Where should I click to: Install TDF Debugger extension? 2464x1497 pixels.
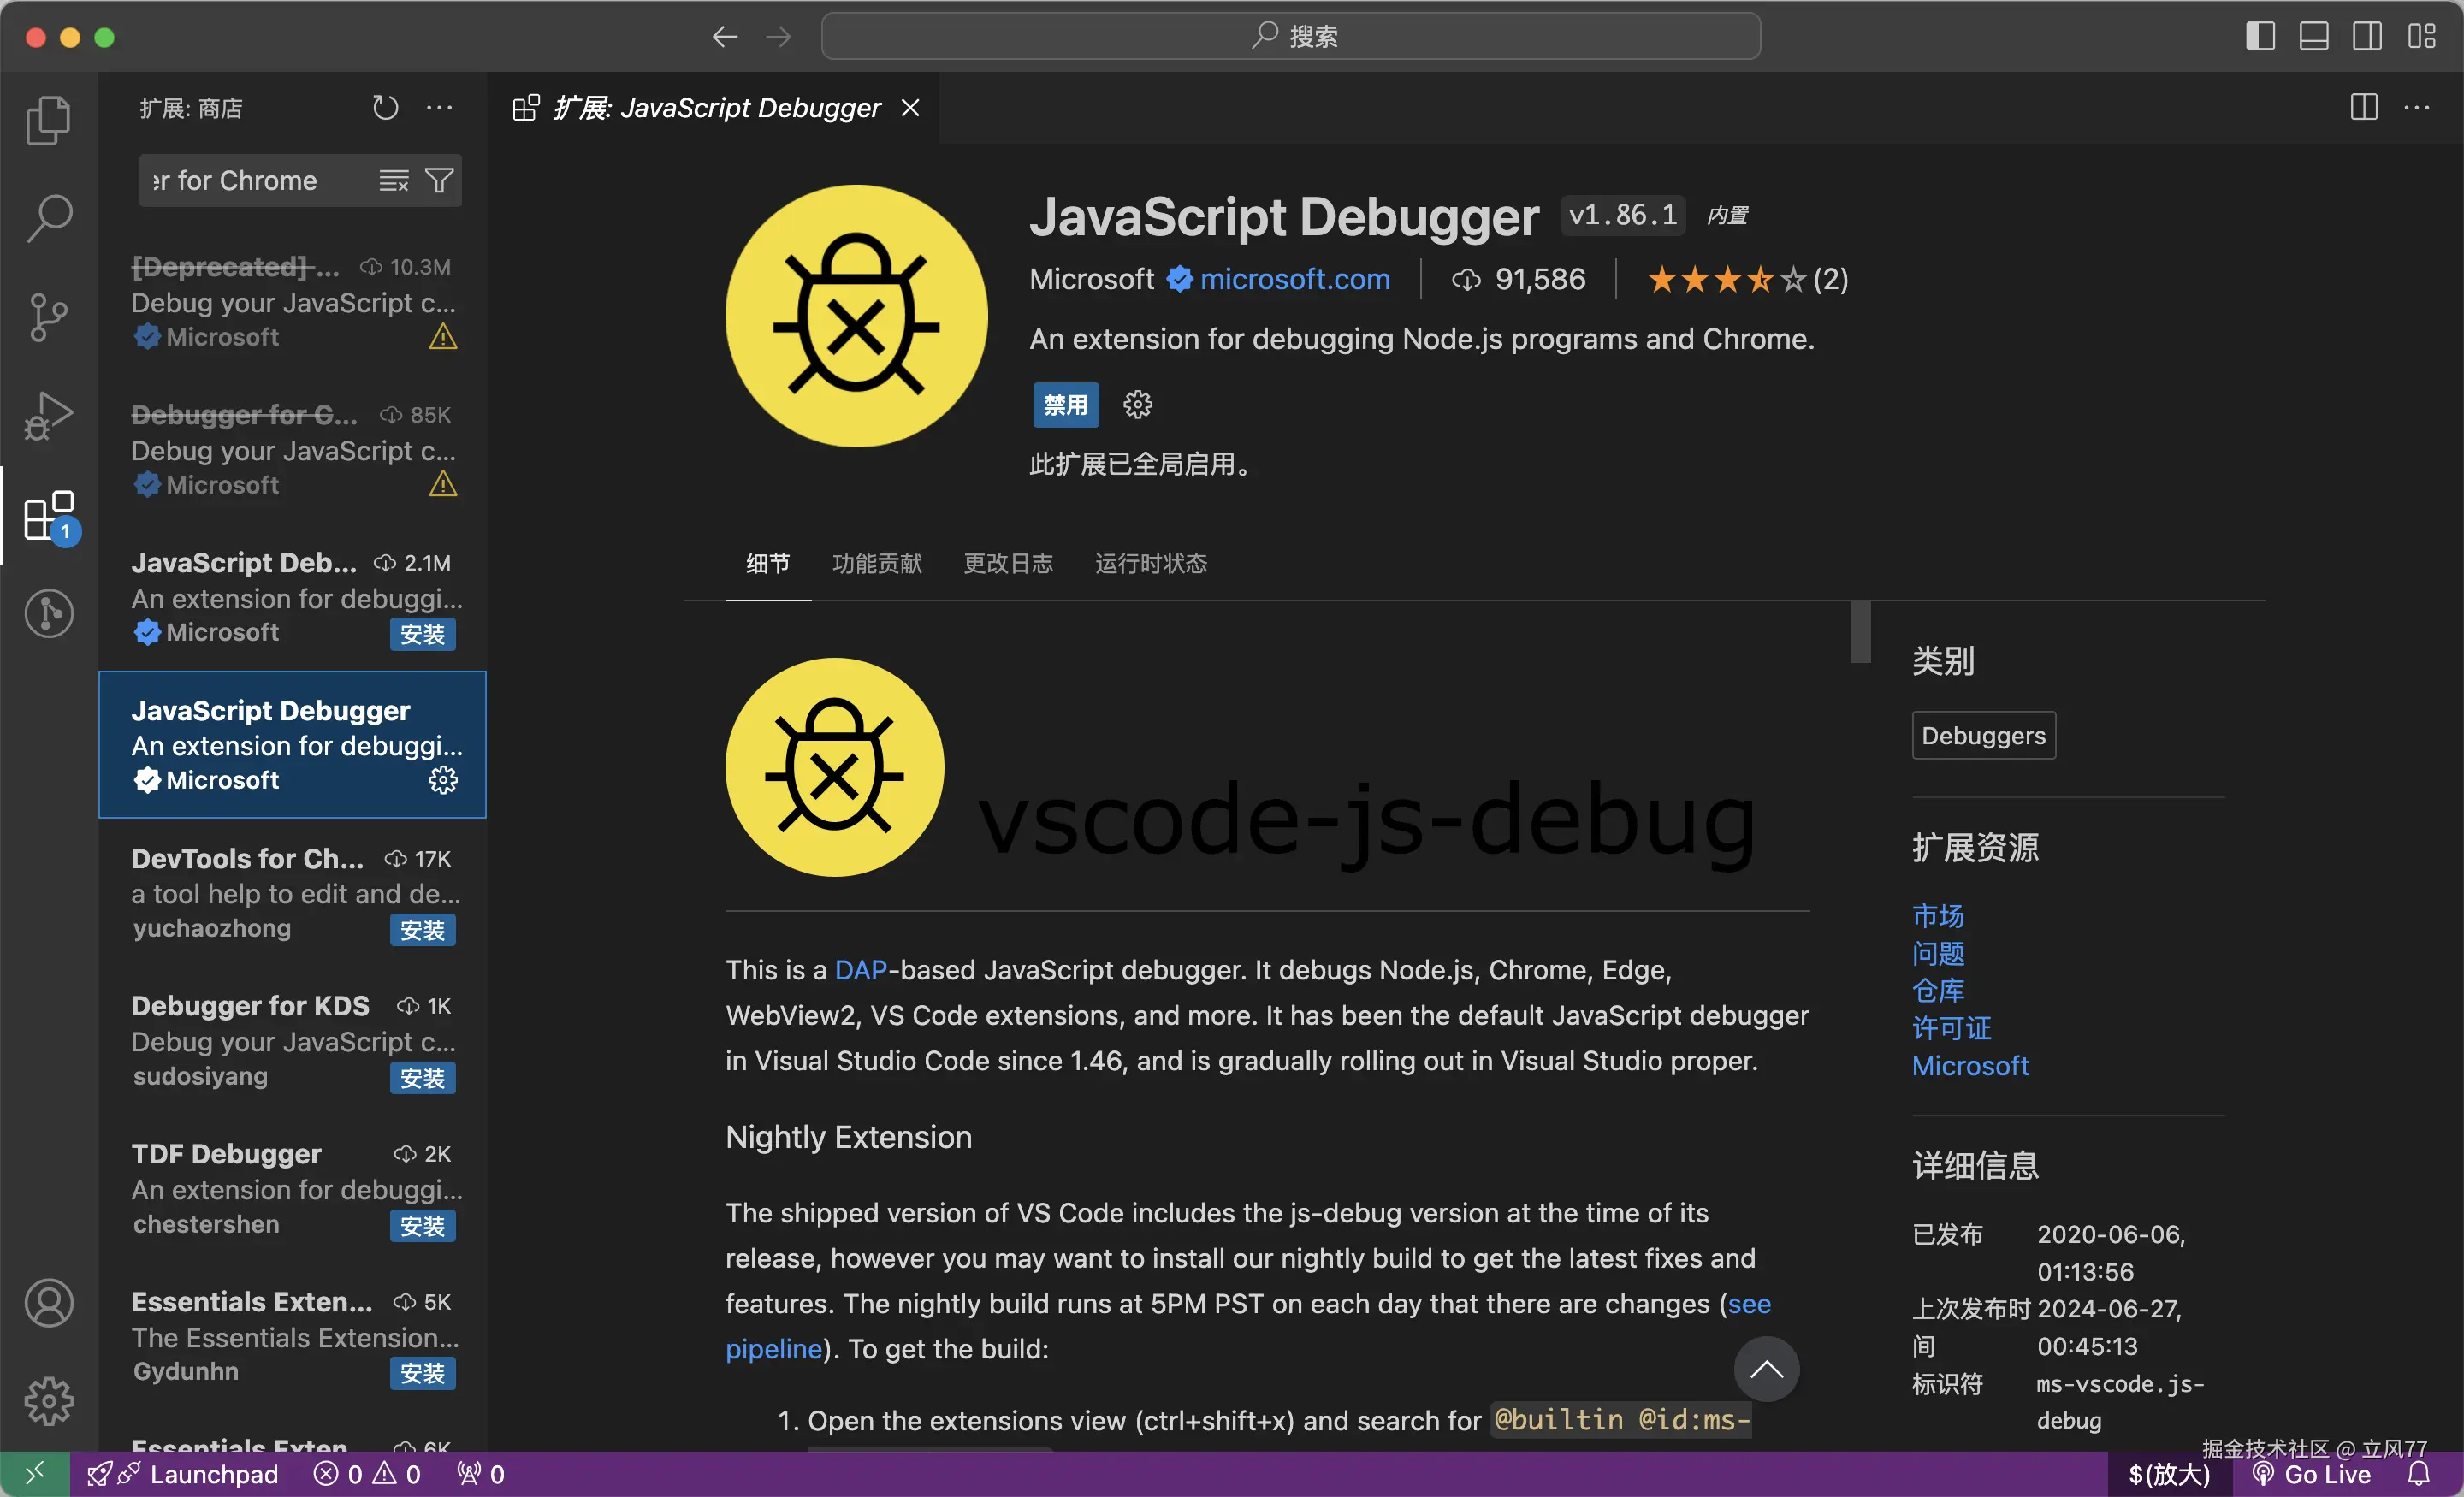coord(422,1226)
